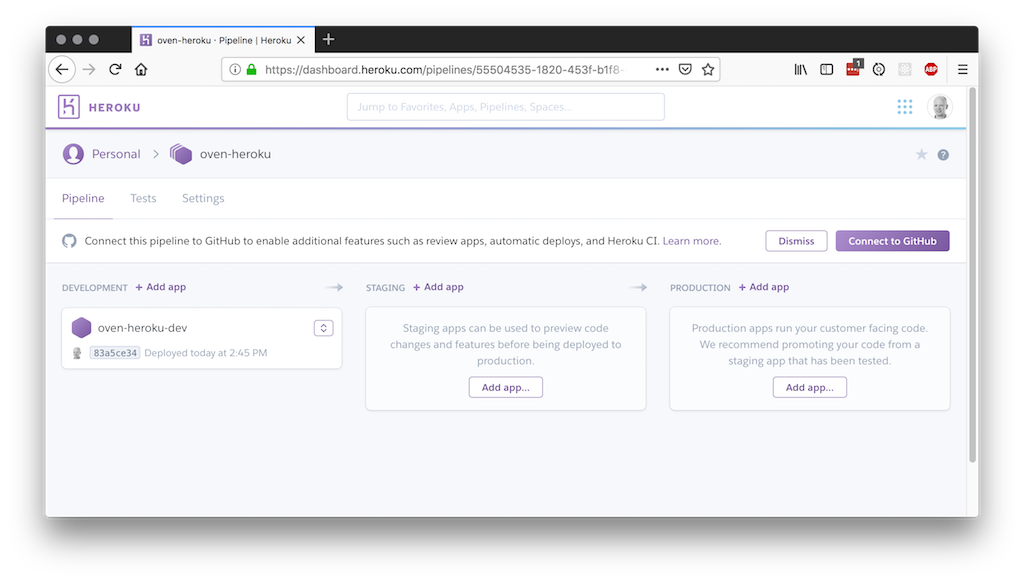Switch to the Tests tab

(143, 198)
